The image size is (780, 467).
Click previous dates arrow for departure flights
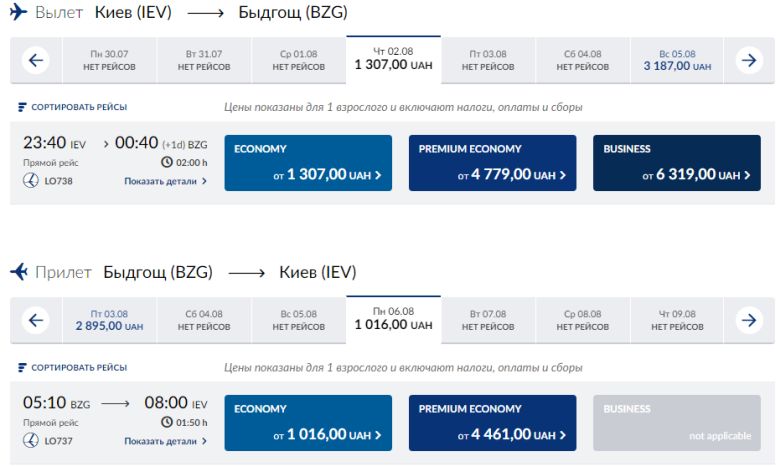35,60
